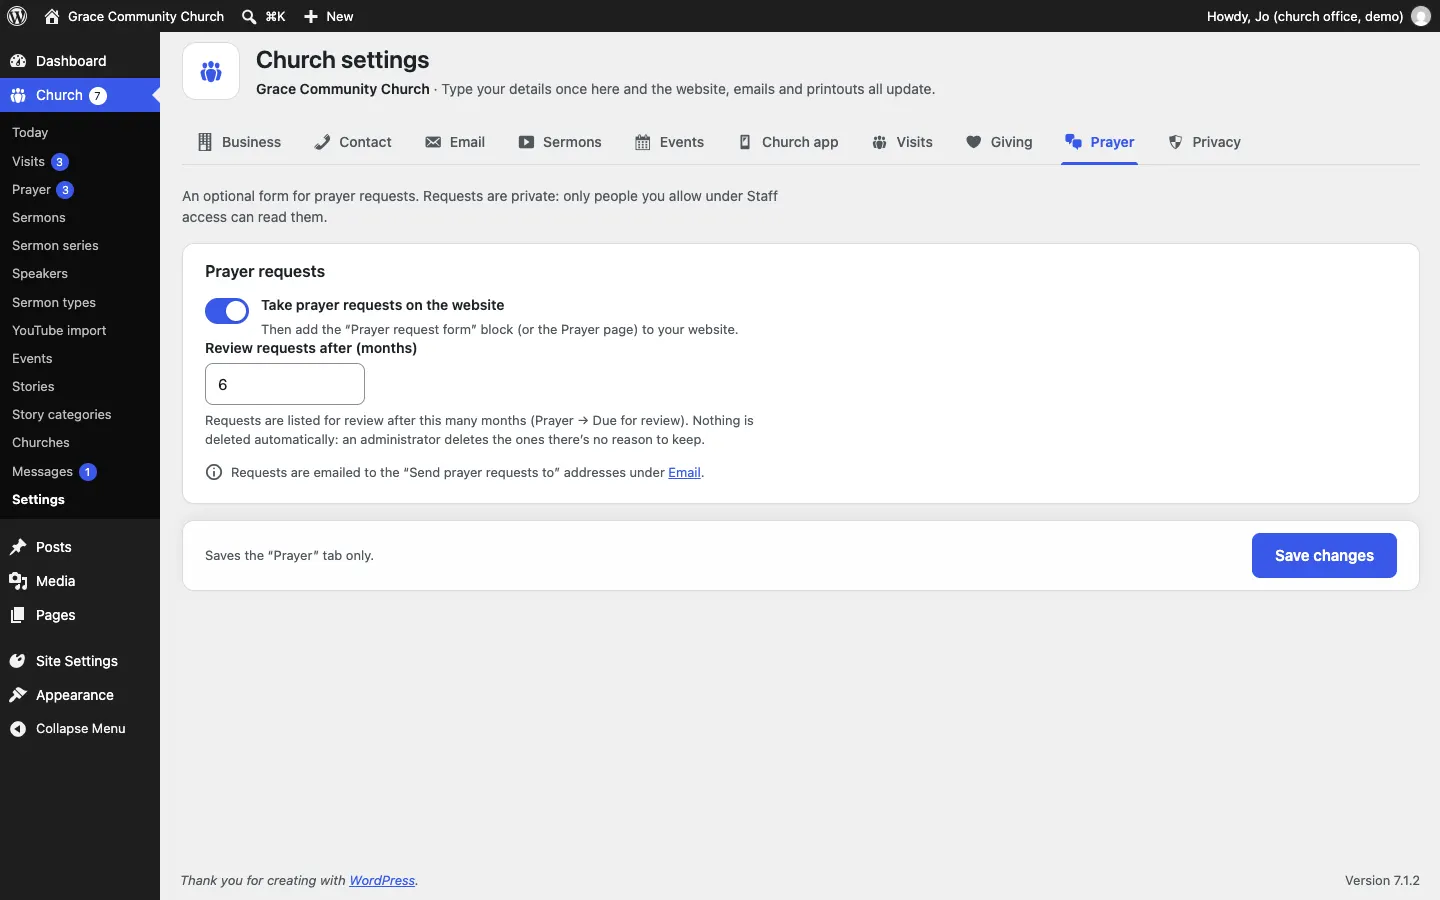Open Grace Community Church home icon
1440x900 pixels.
pos(52,16)
